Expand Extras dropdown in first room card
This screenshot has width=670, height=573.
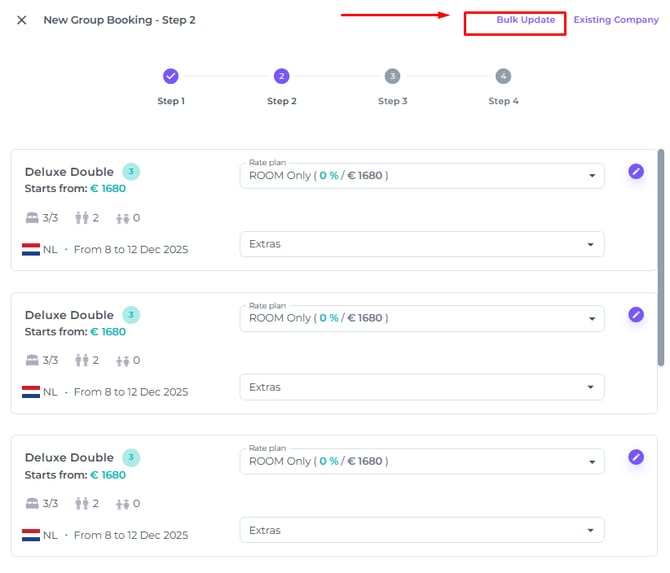[x=421, y=244]
